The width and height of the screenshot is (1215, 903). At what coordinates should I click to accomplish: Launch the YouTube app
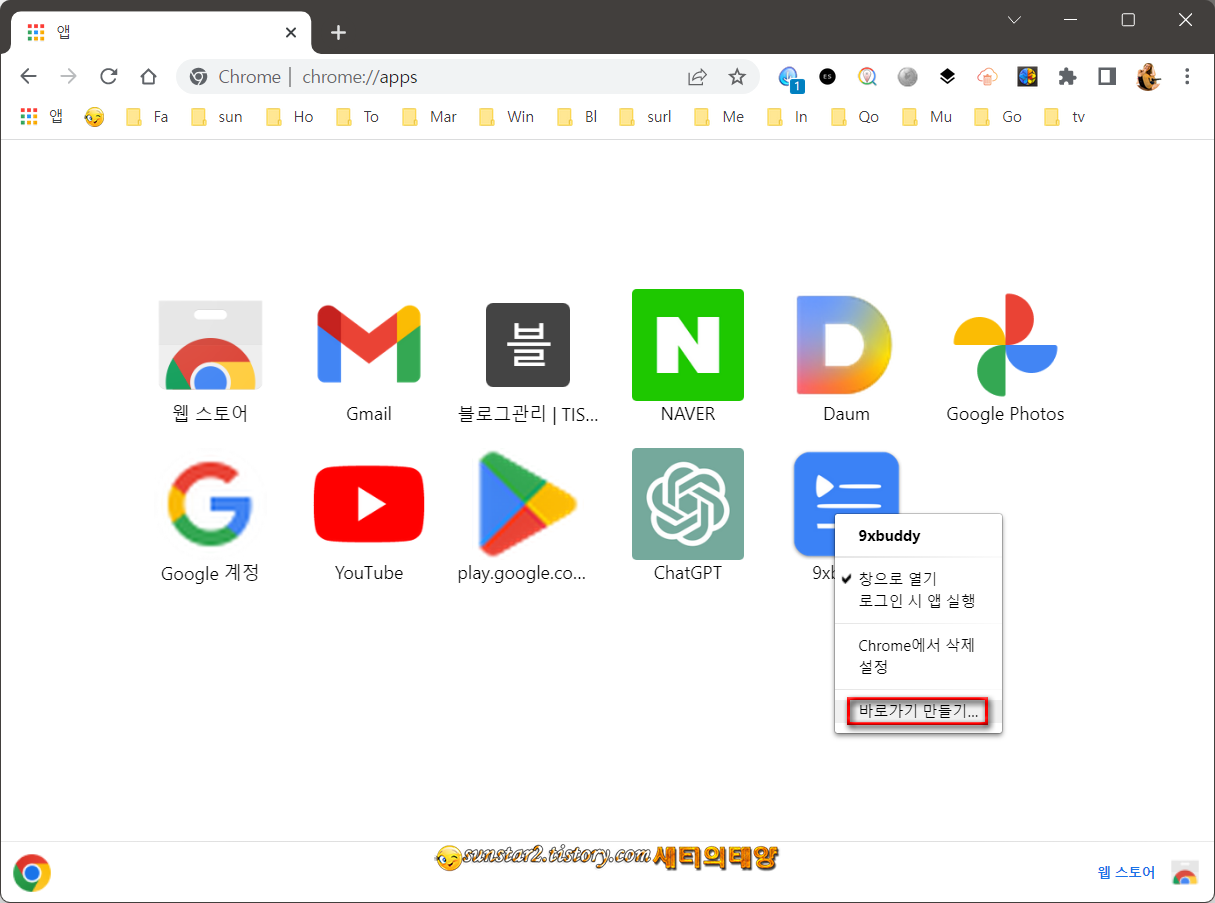click(369, 504)
